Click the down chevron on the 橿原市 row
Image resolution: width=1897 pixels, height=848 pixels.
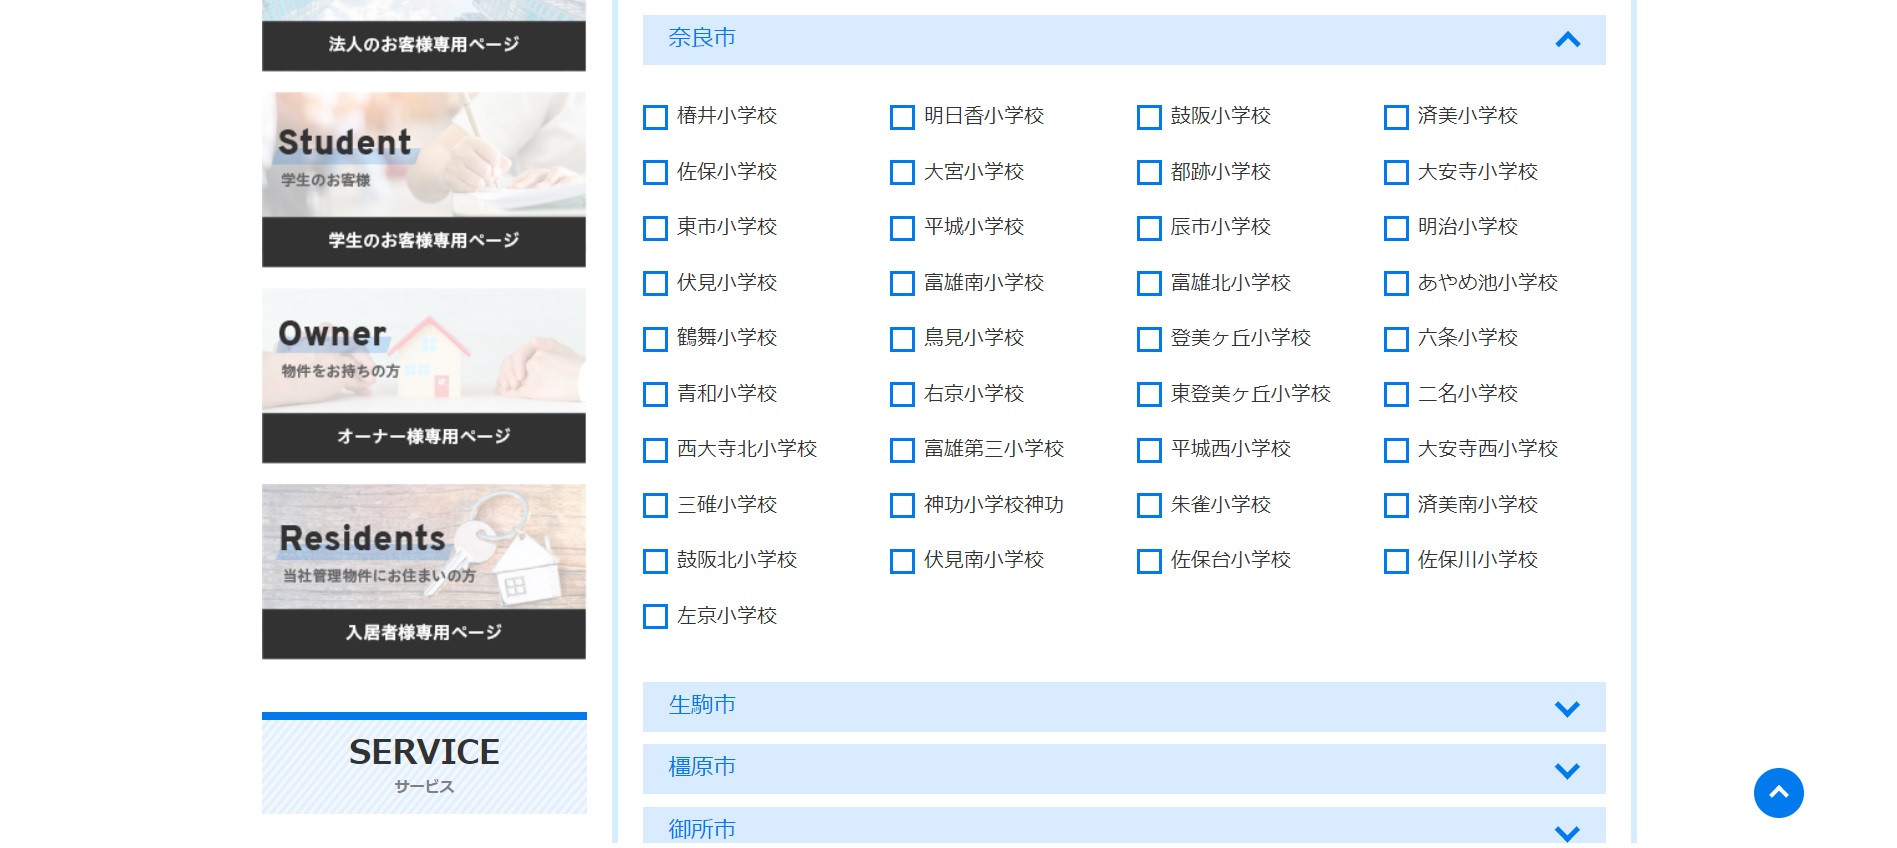tap(1567, 770)
